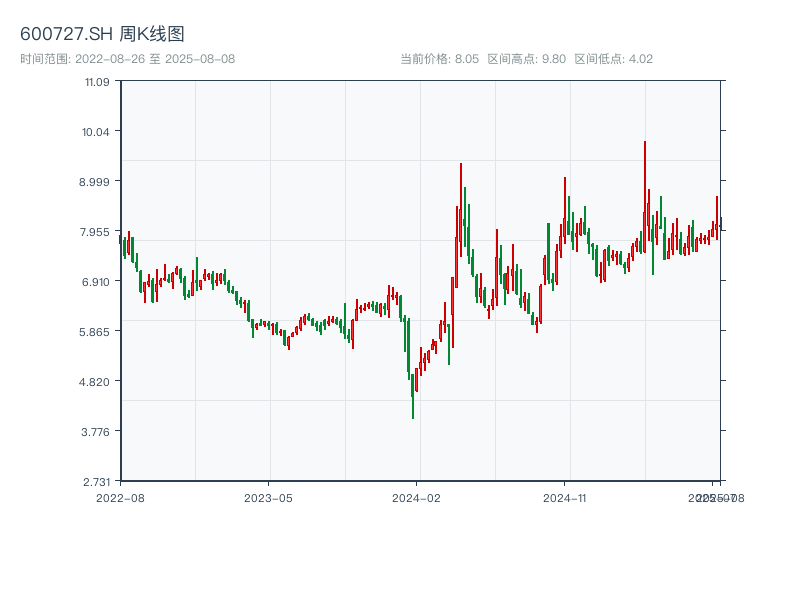
Task: Click the y-axis value 6.910
Action: tap(95, 282)
